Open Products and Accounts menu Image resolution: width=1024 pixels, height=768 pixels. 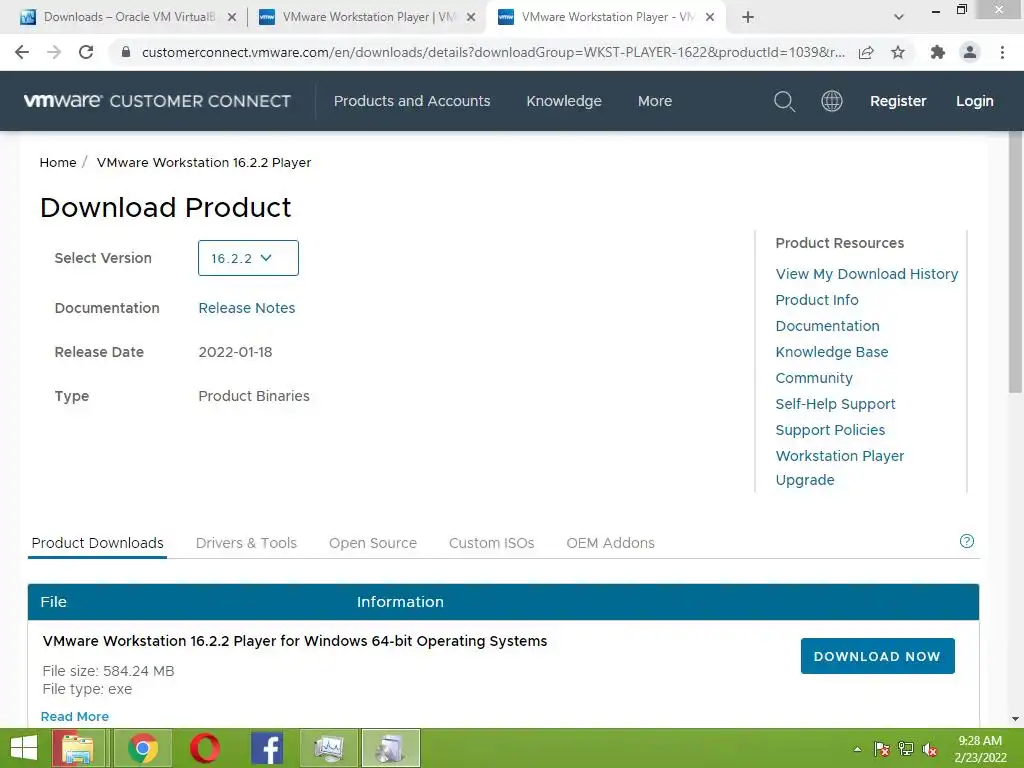(x=412, y=101)
